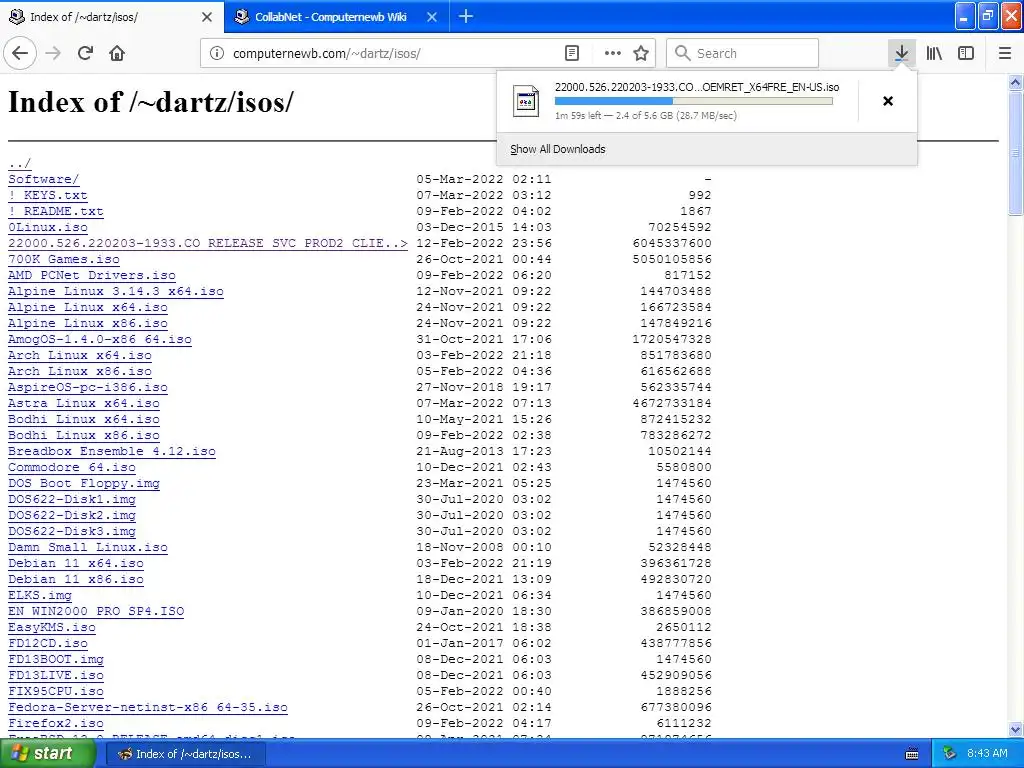Download FD13LIVE.iso
This screenshot has width=1024, height=768.
coord(56,675)
